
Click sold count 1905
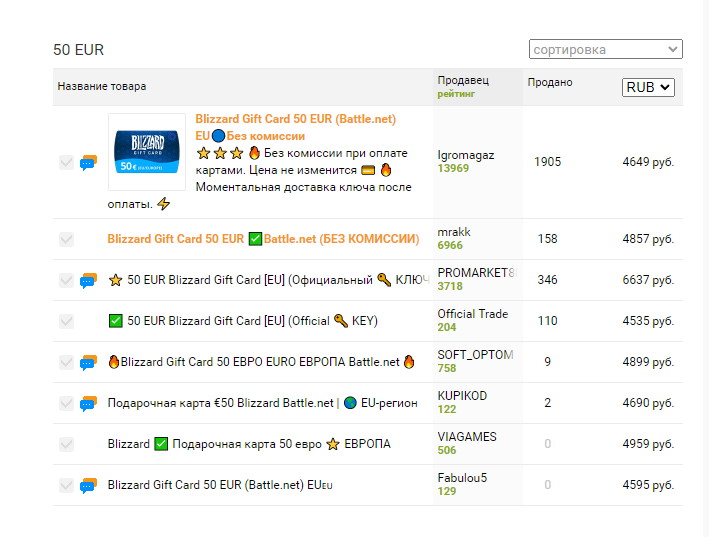[548, 162]
